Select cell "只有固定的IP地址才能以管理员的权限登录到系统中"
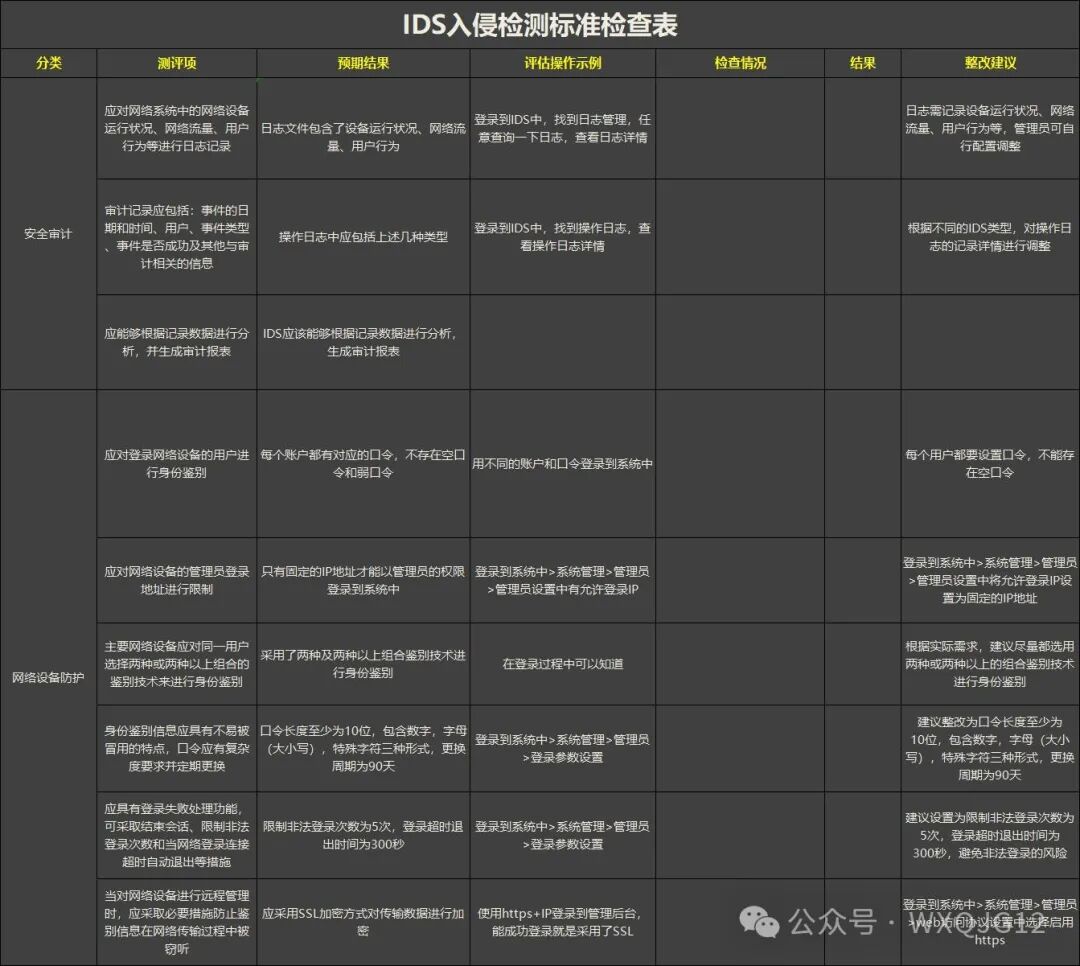 (x=363, y=580)
